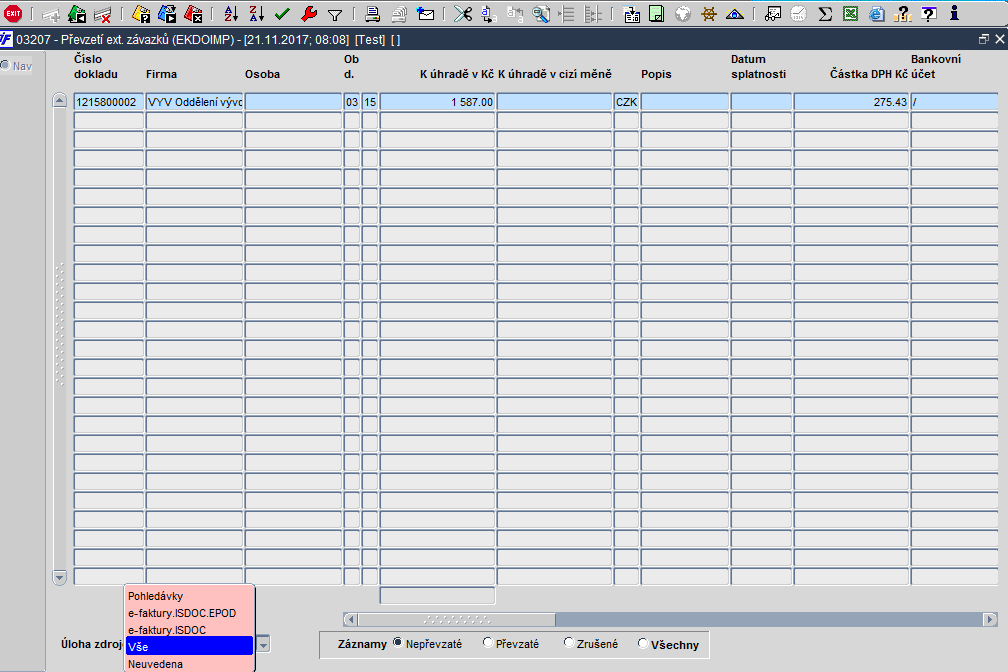1008x672 pixels.
Task: Click the green duplicate record icon
Action: tap(76, 14)
